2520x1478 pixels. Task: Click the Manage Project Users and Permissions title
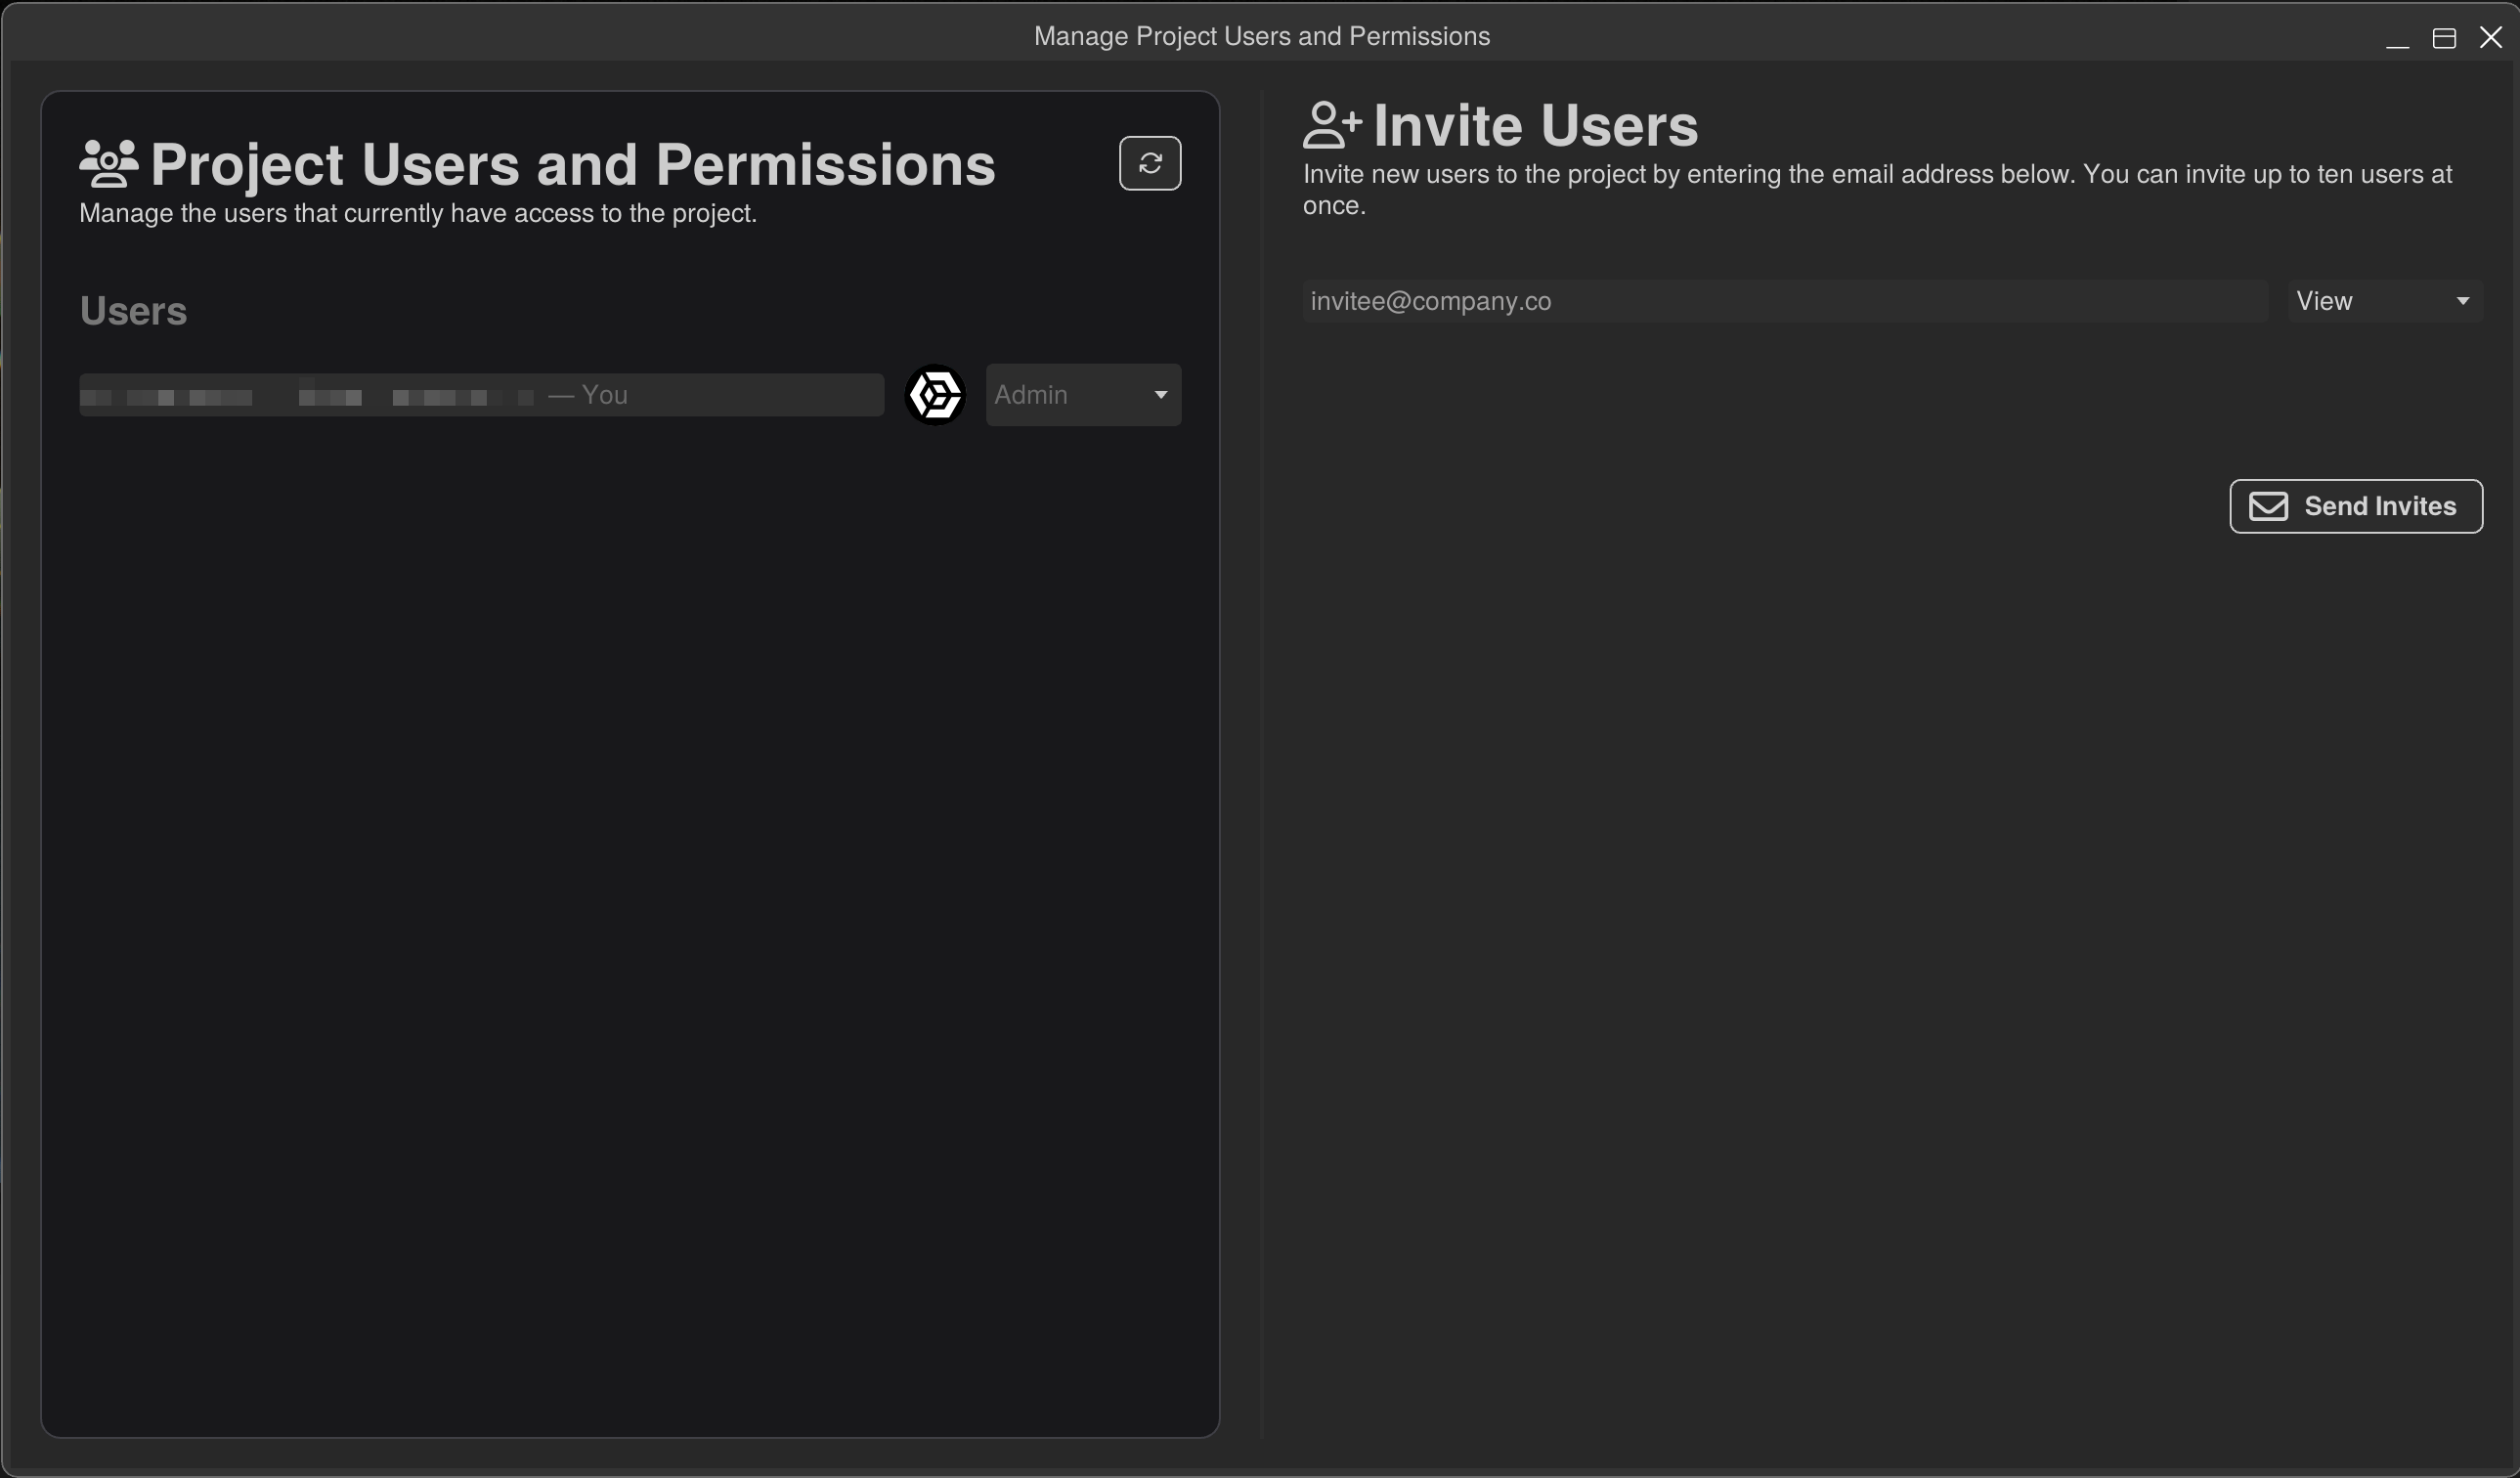point(1261,36)
